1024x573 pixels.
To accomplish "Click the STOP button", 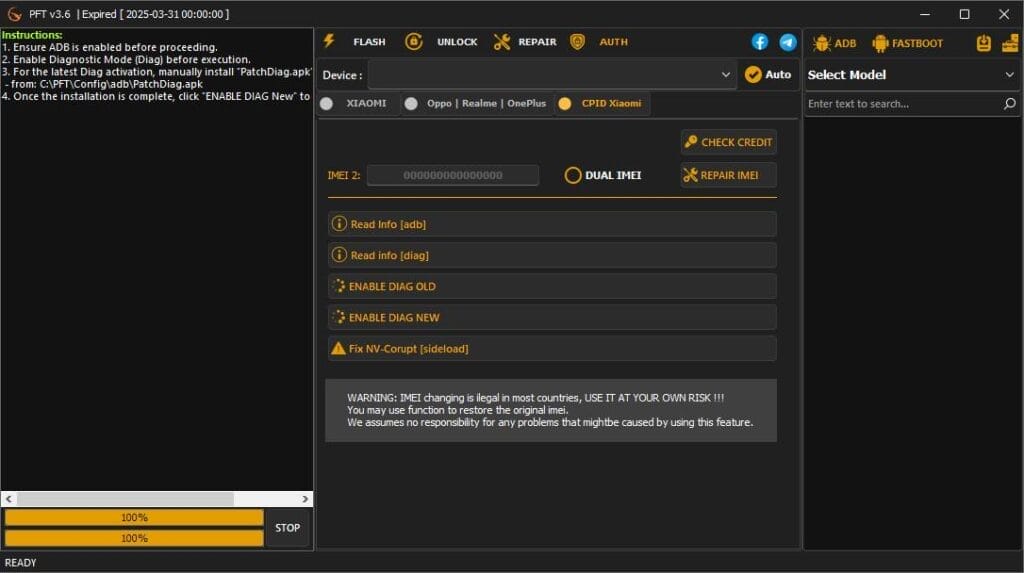I will pos(287,528).
